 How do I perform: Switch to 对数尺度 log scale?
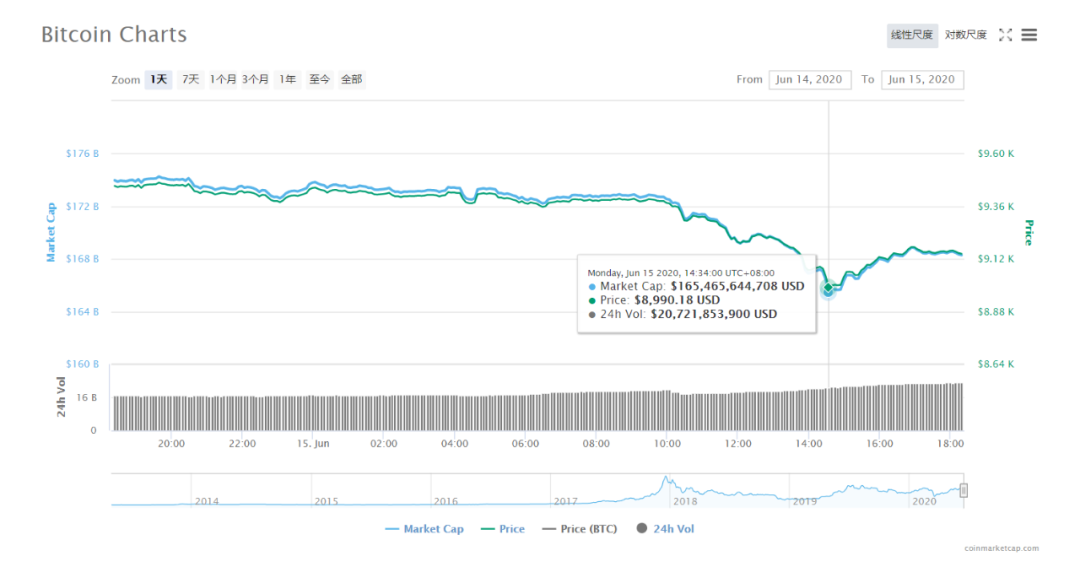[966, 35]
